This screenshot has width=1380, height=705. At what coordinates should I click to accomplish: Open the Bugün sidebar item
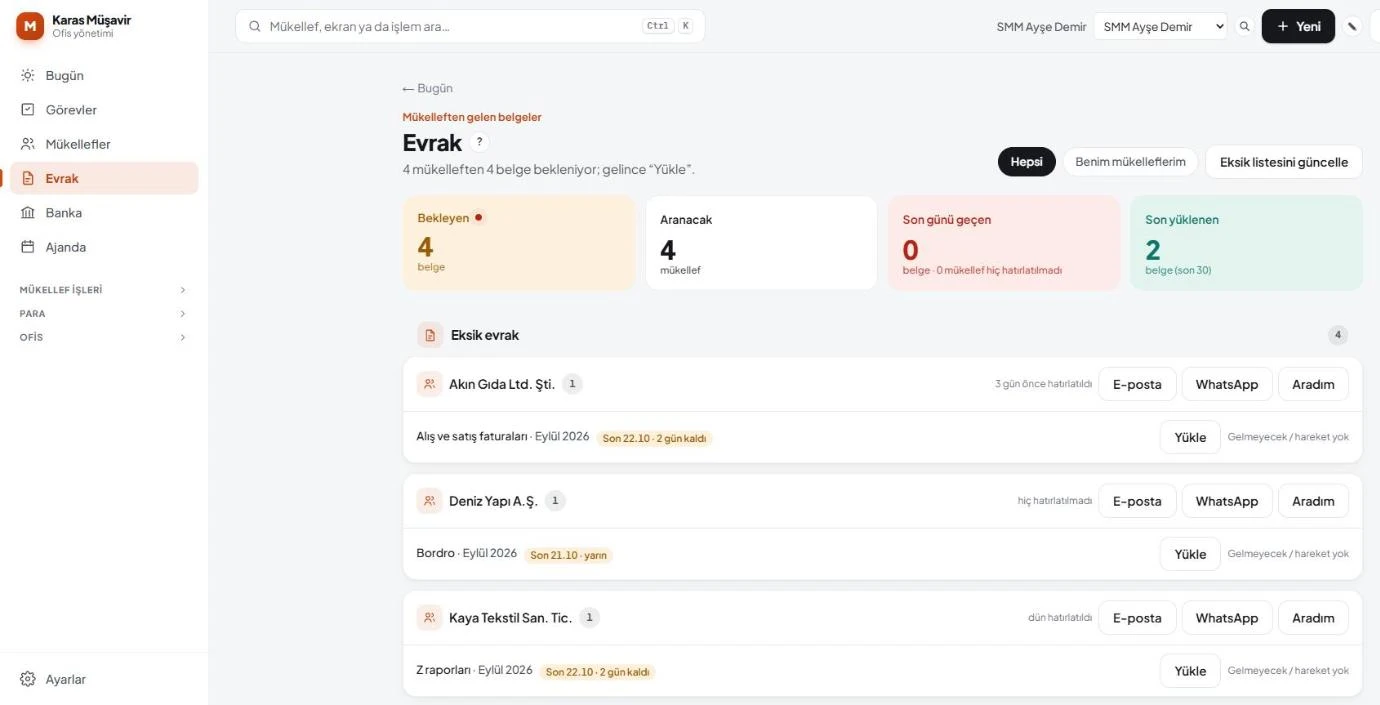[x=104, y=76]
